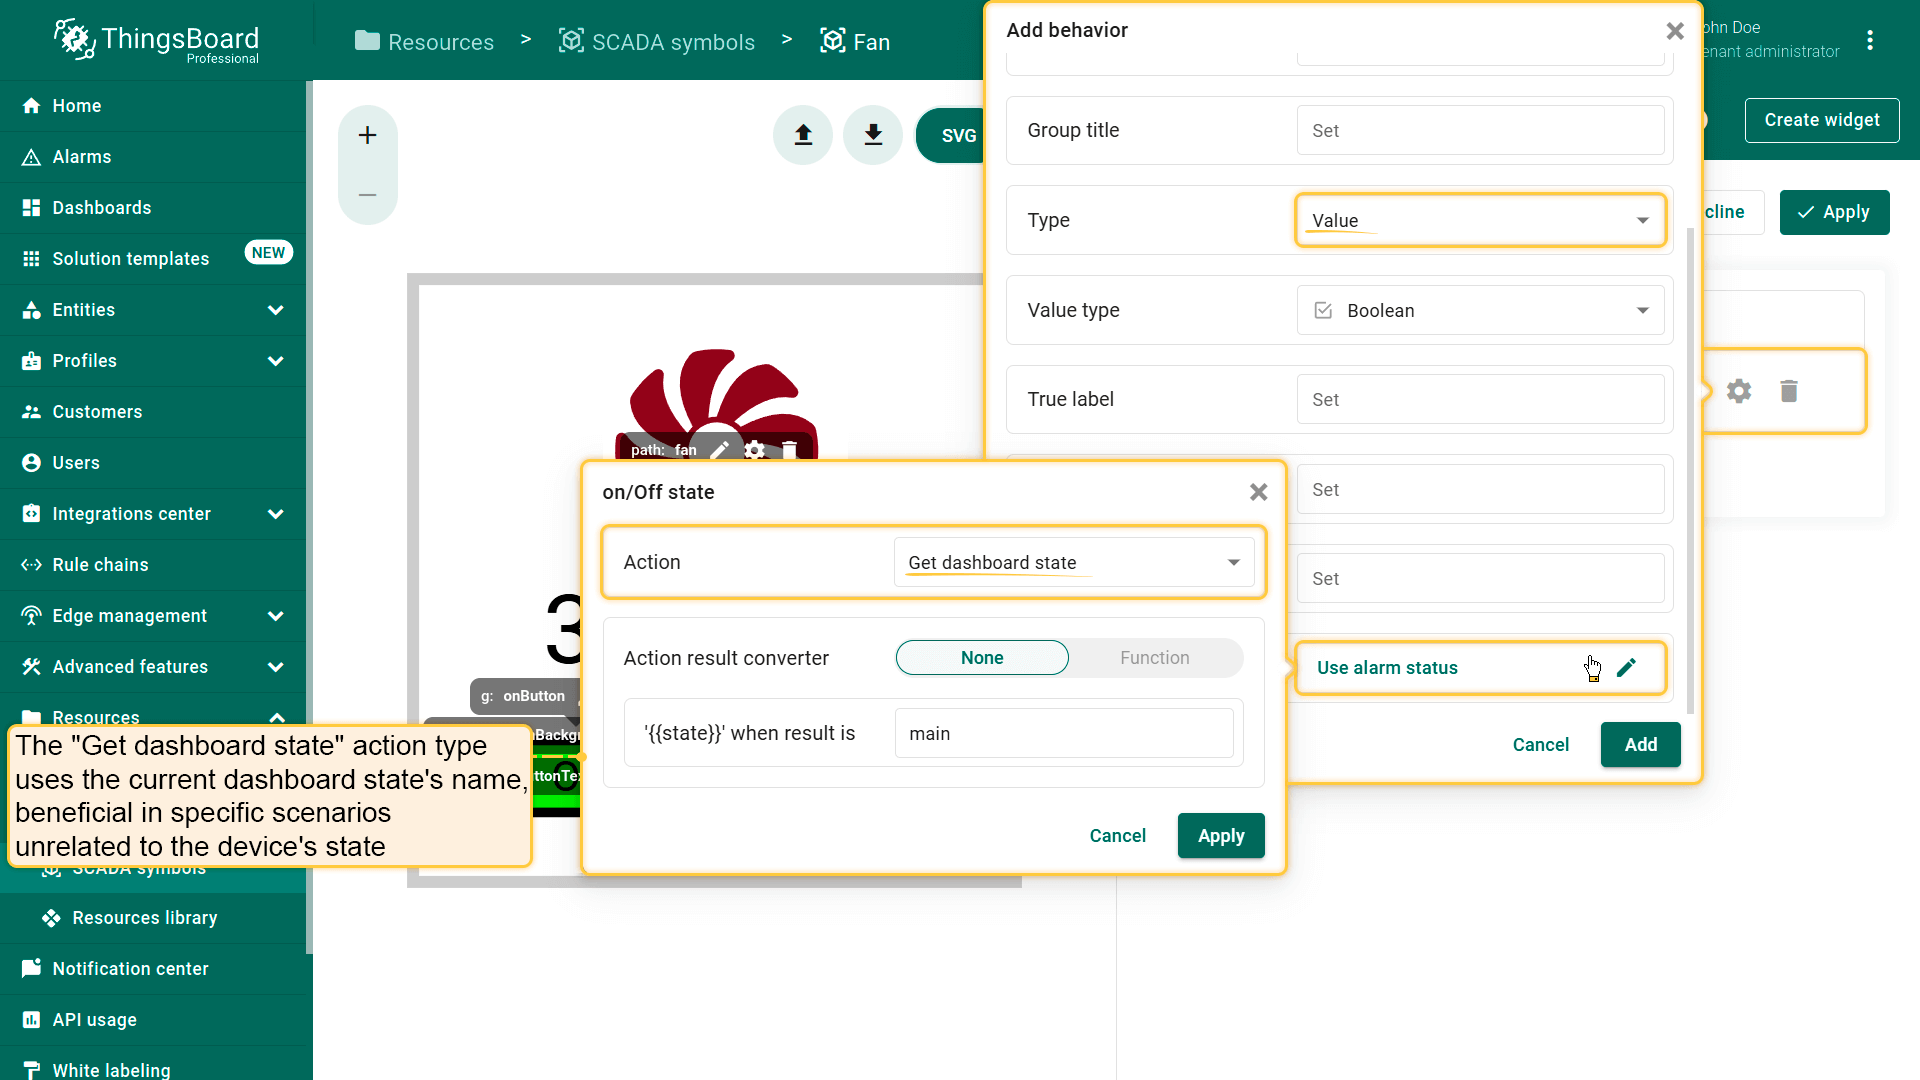
Task: Click the gear icon in right panel
Action: 1739,391
